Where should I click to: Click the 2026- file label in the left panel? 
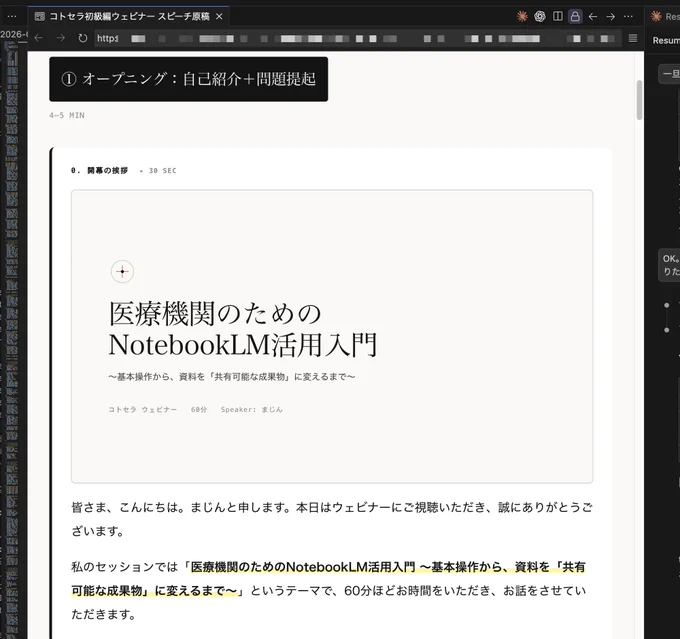pos(14,34)
